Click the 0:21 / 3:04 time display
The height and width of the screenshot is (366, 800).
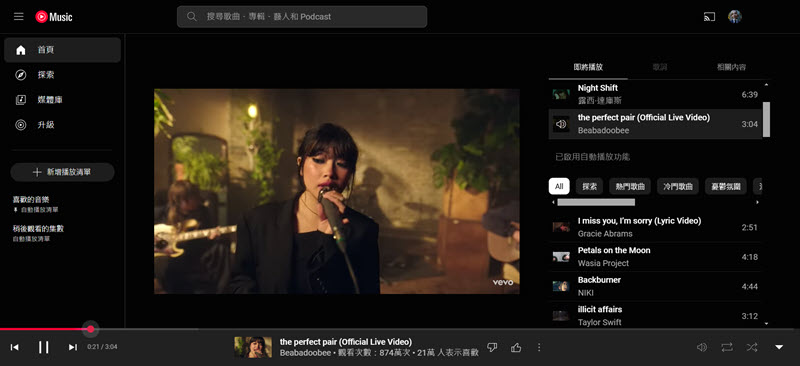pyautogui.click(x=102, y=347)
